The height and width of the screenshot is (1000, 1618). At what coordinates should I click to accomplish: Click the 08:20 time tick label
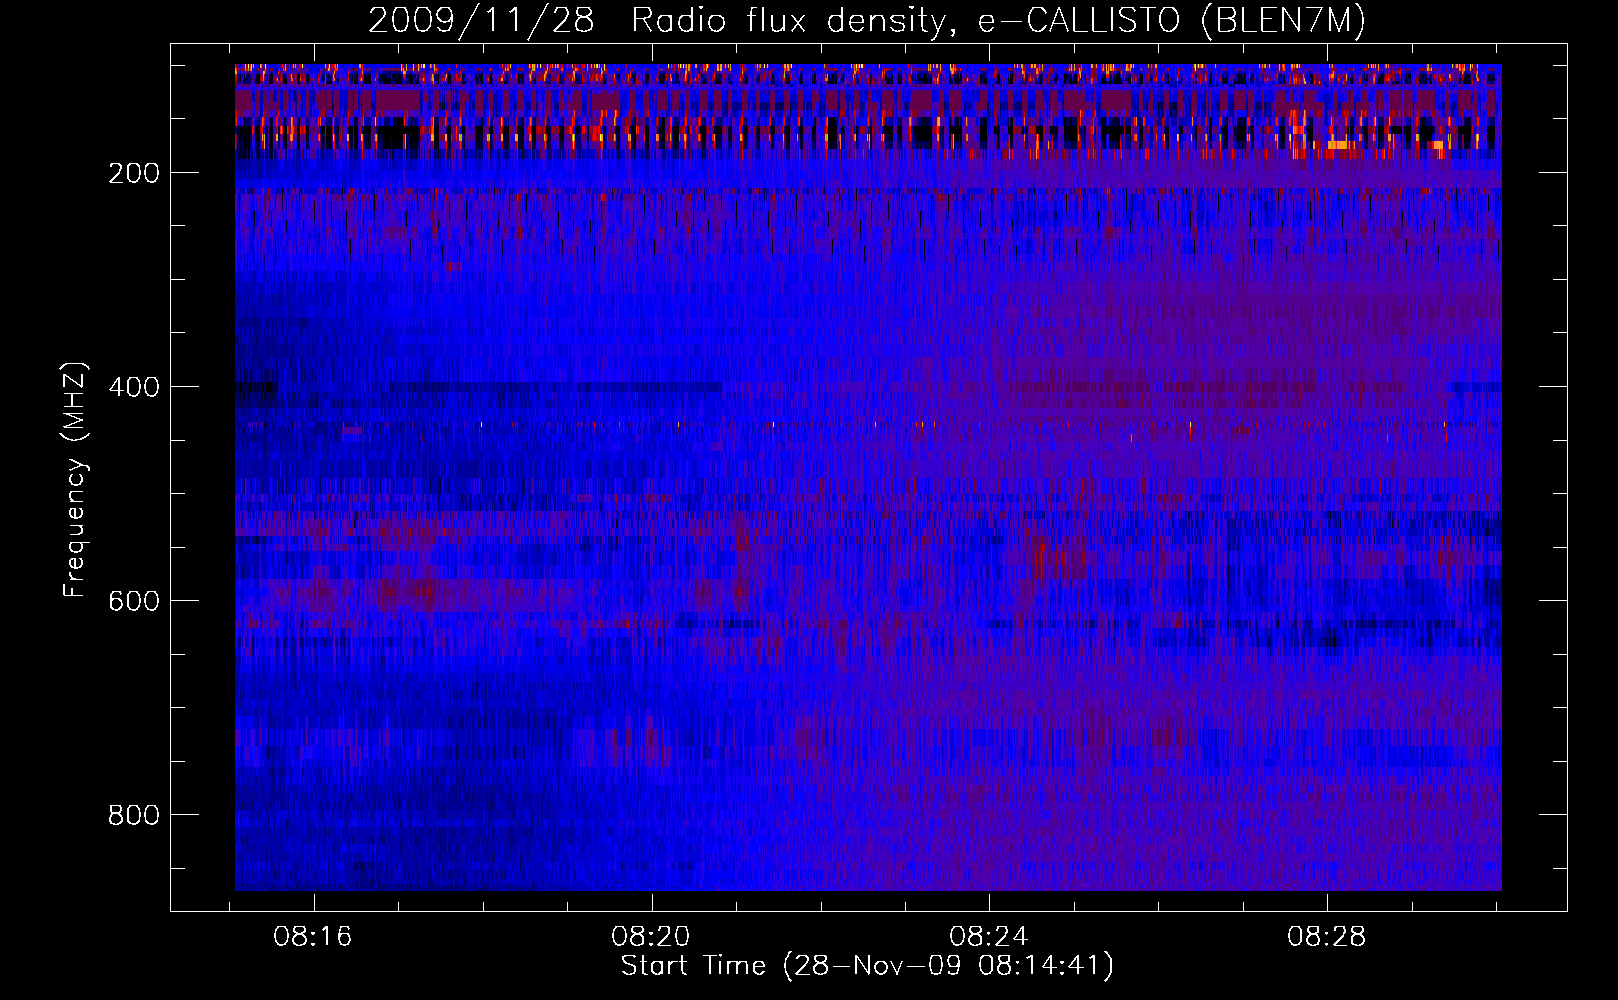pyautogui.click(x=651, y=937)
